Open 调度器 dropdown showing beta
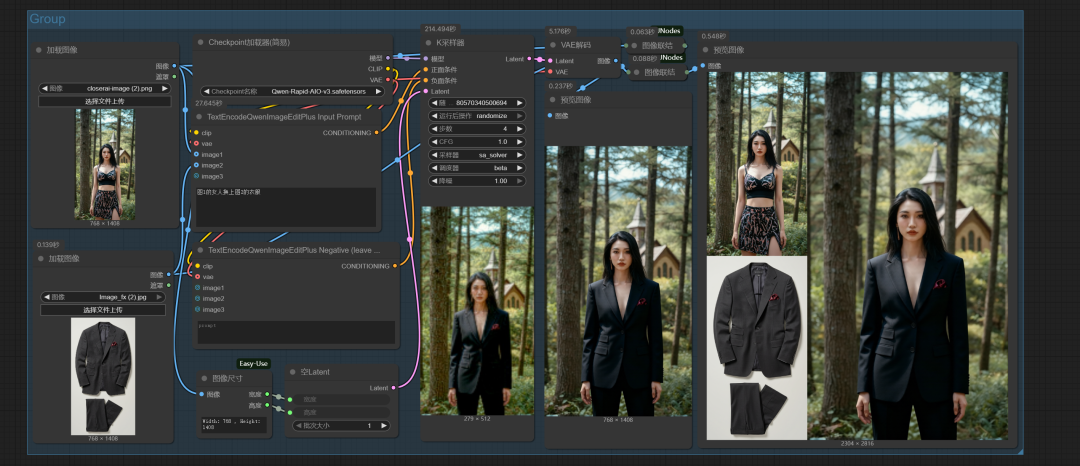 click(477, 168)
